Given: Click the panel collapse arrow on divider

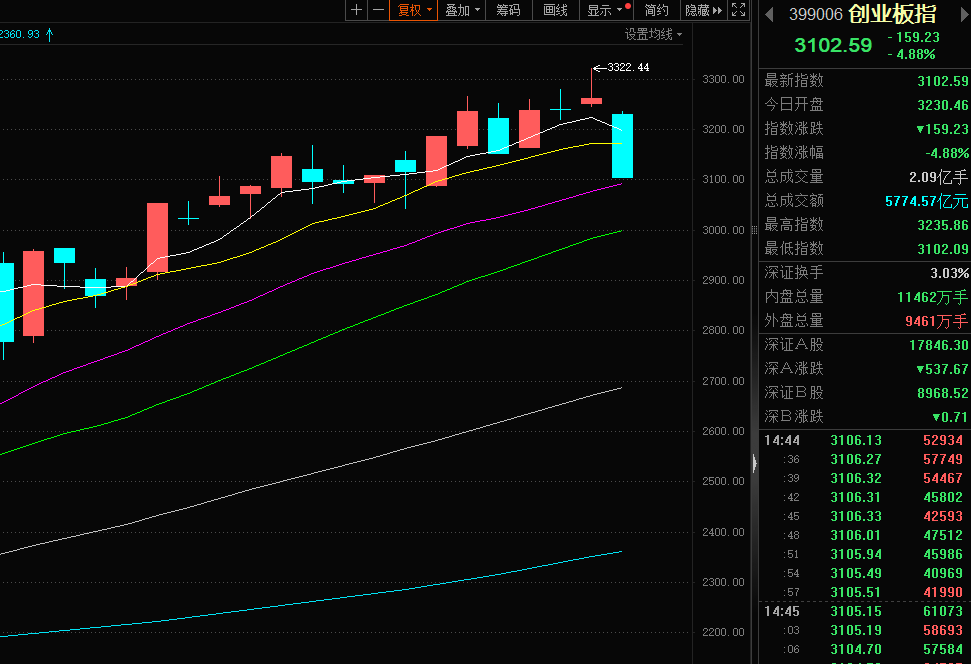Looking at the screenshot, I should tap(752, 461).
